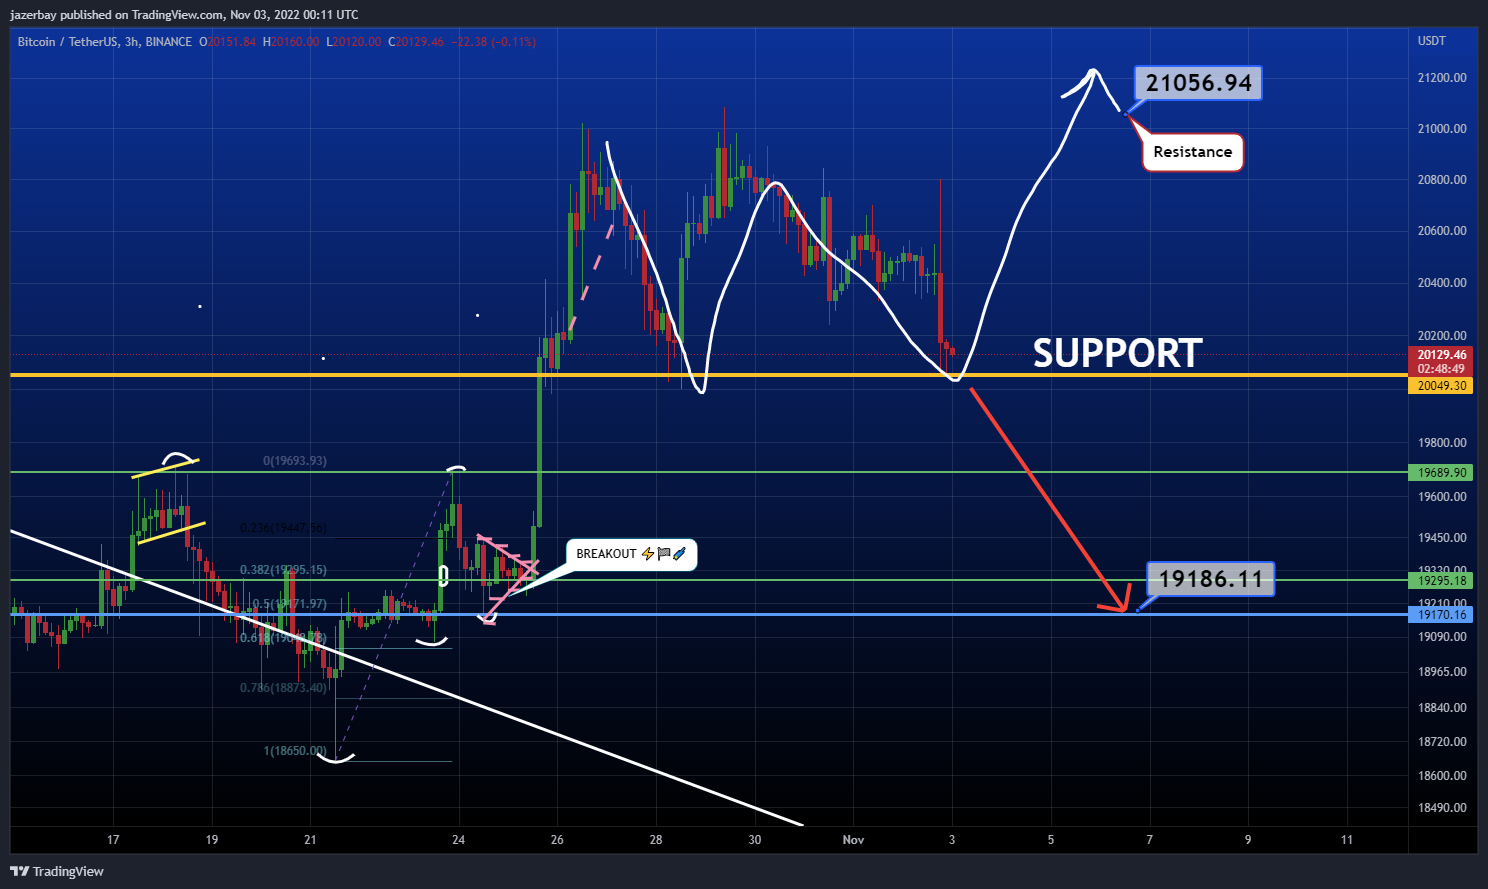The image size is (1488, 889).
Task: Click the 18965.00 price scale value
Action: coord(1442,672)
